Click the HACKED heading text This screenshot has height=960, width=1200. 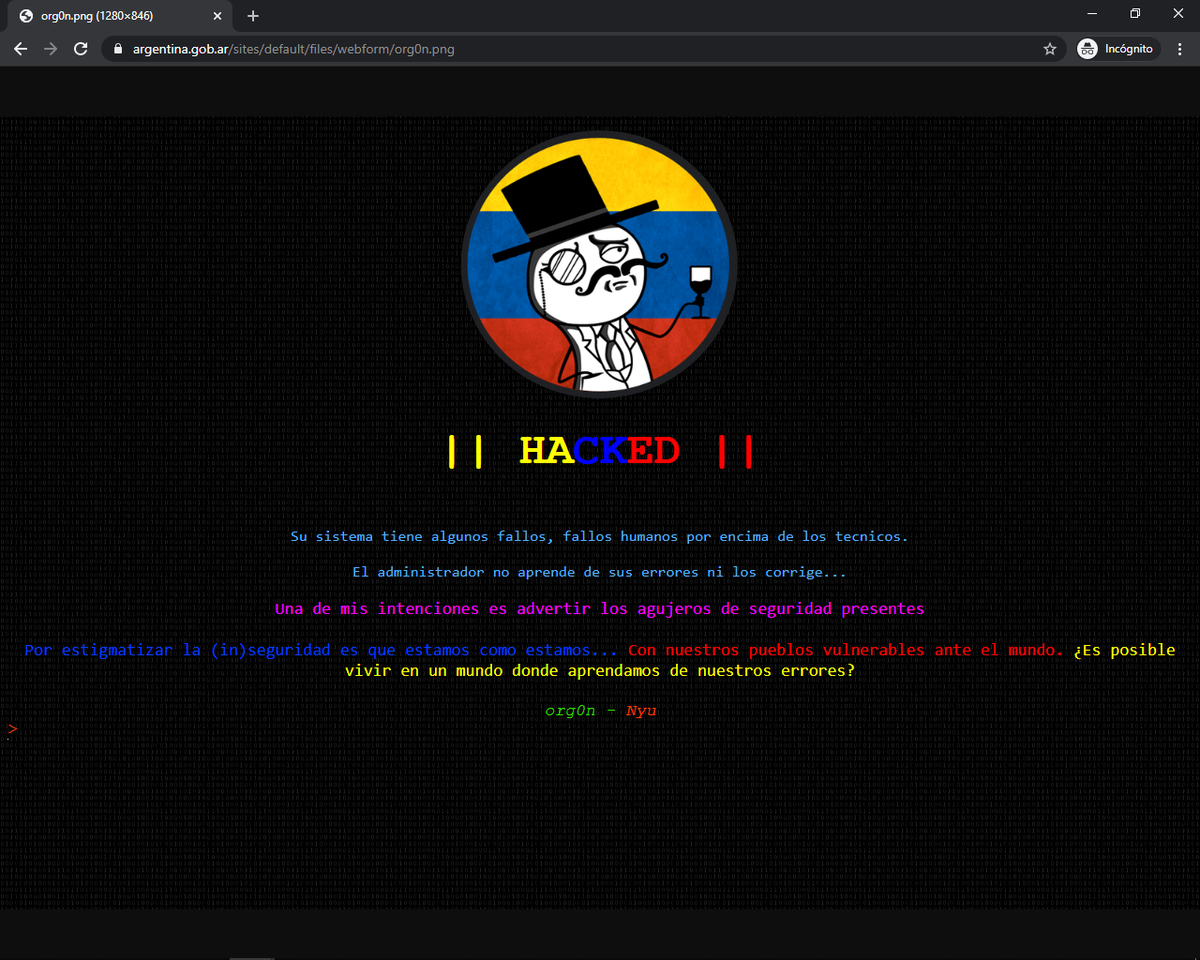pos(599,452)
